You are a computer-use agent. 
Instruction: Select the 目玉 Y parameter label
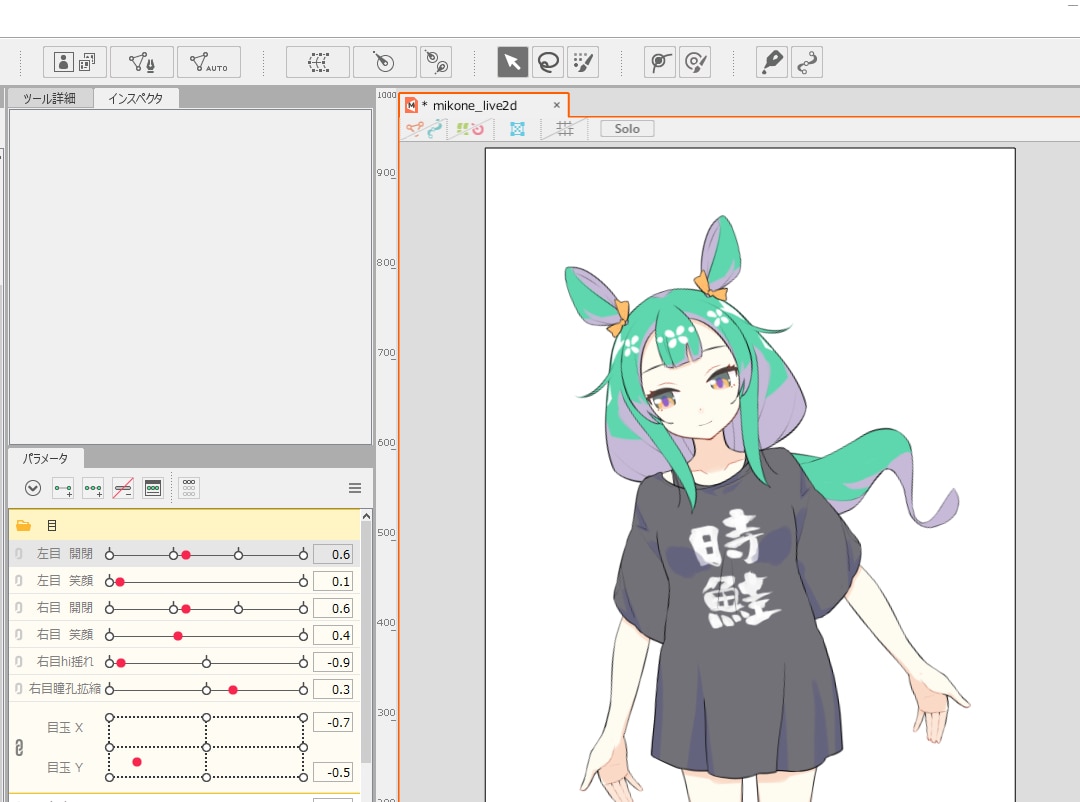(x=65, y=768)
